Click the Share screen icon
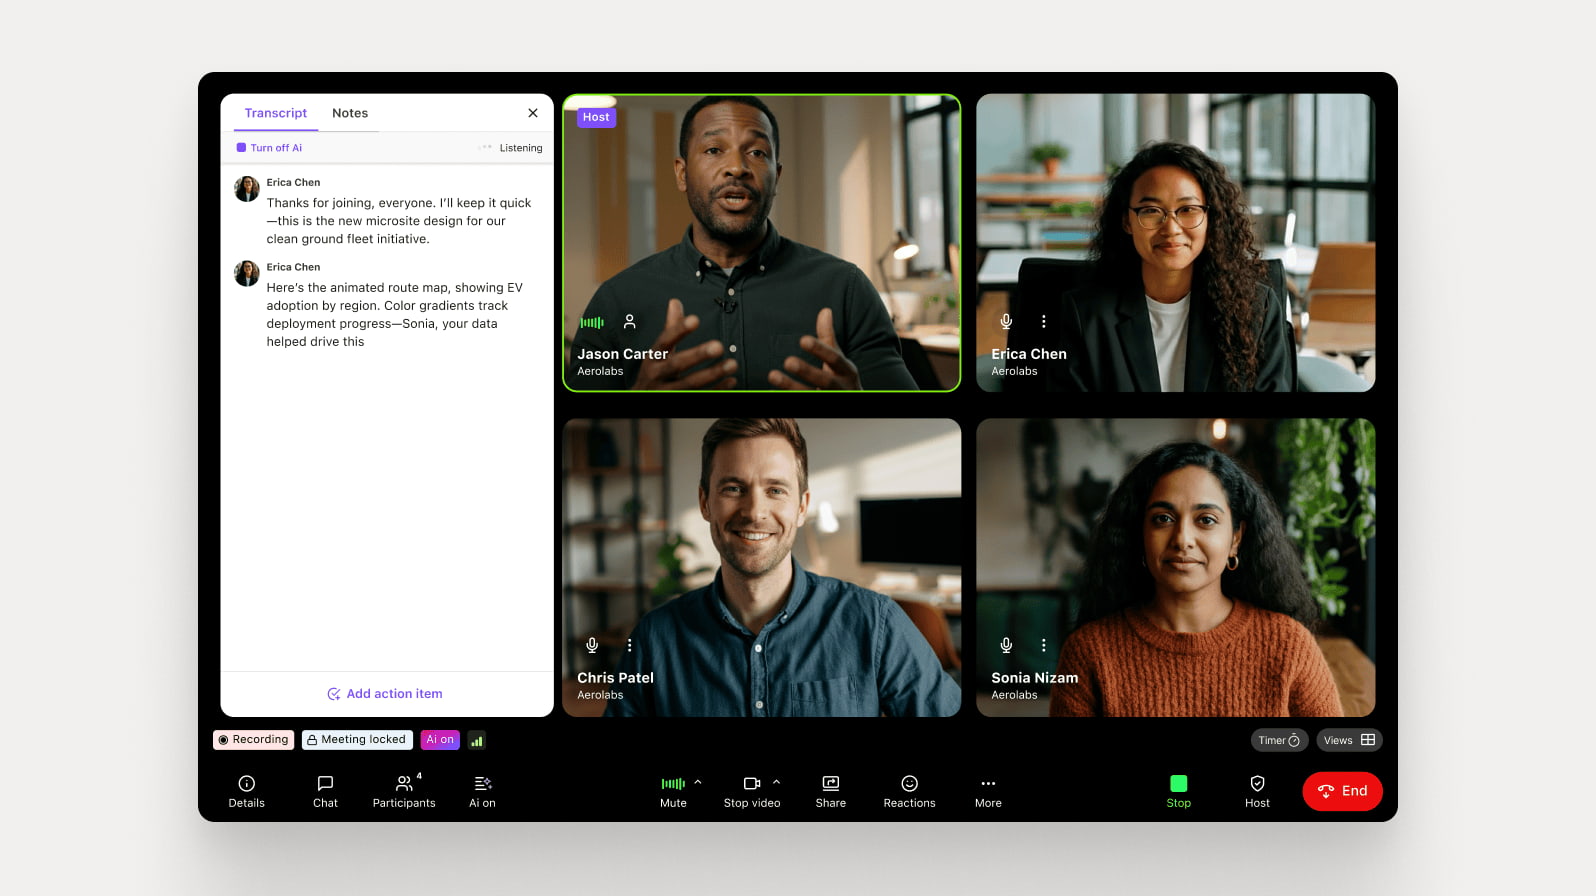The image size is (1596, 896). pos(830,784)
